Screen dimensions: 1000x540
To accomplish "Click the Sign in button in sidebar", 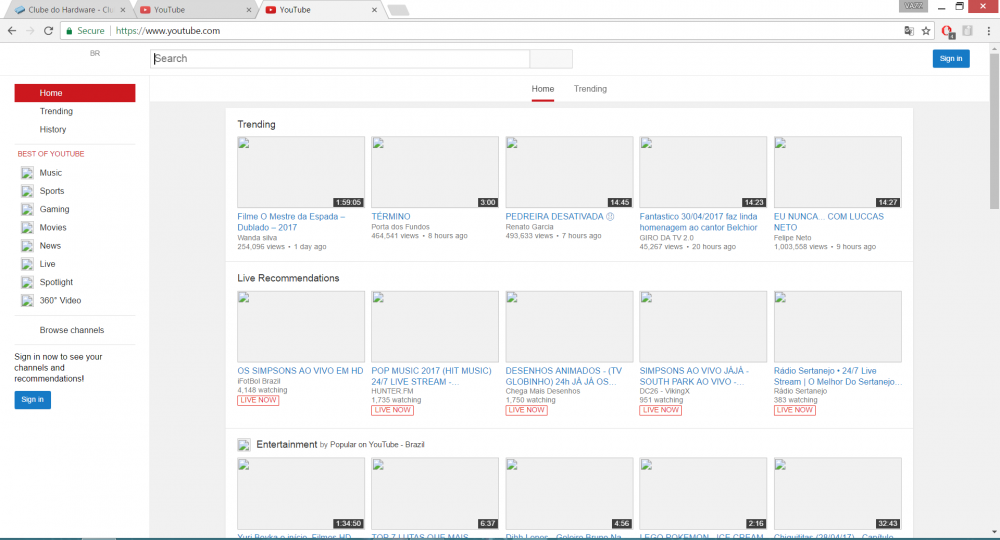I will (33, 400).
